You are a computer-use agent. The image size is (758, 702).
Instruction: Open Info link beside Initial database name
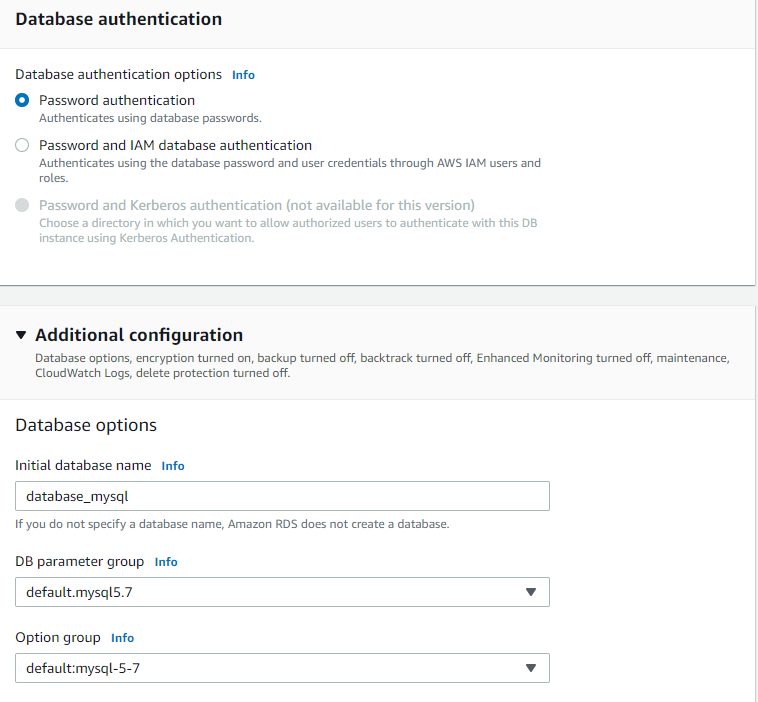pos(173,466)
